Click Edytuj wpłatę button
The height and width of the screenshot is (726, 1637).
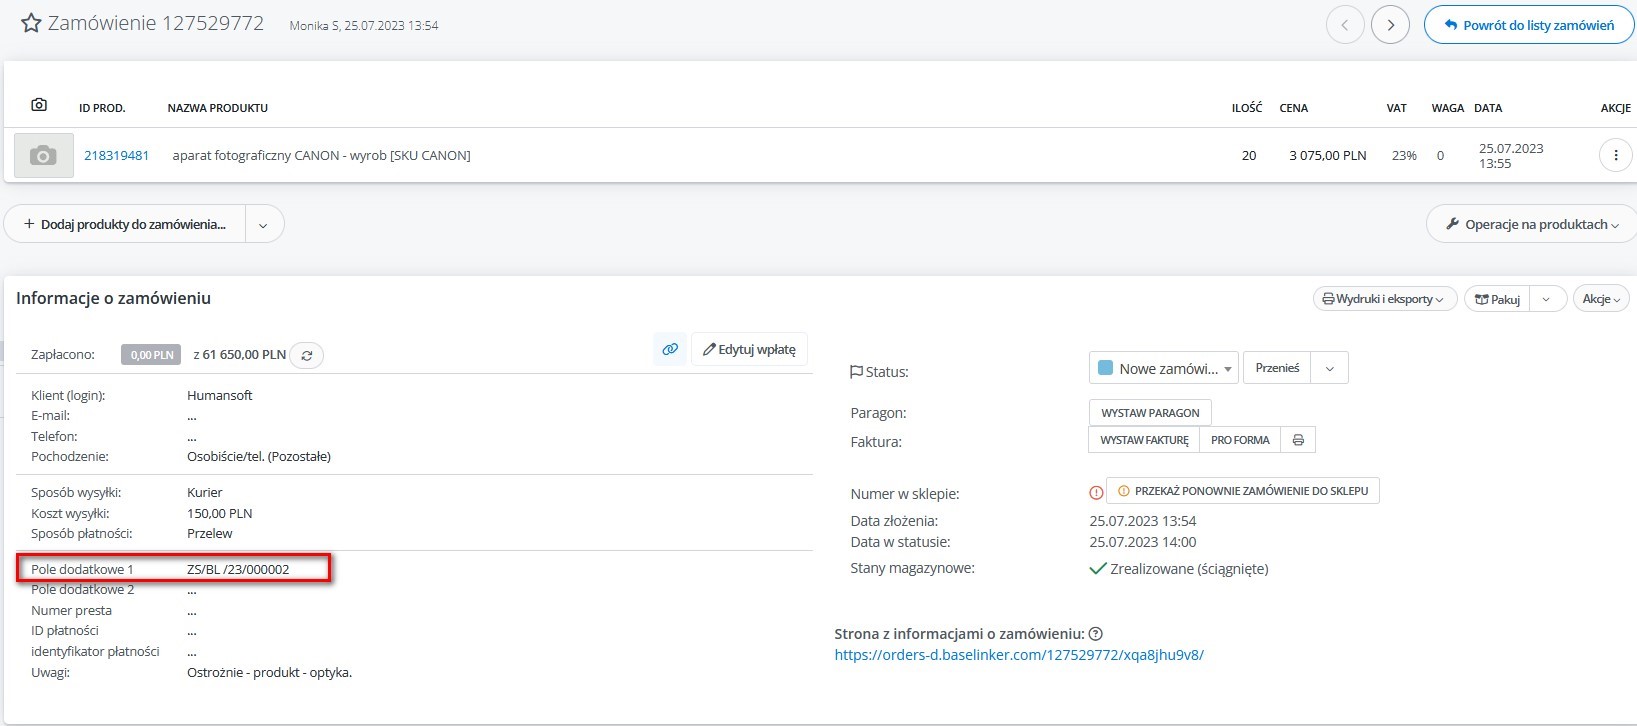point(749,349)
